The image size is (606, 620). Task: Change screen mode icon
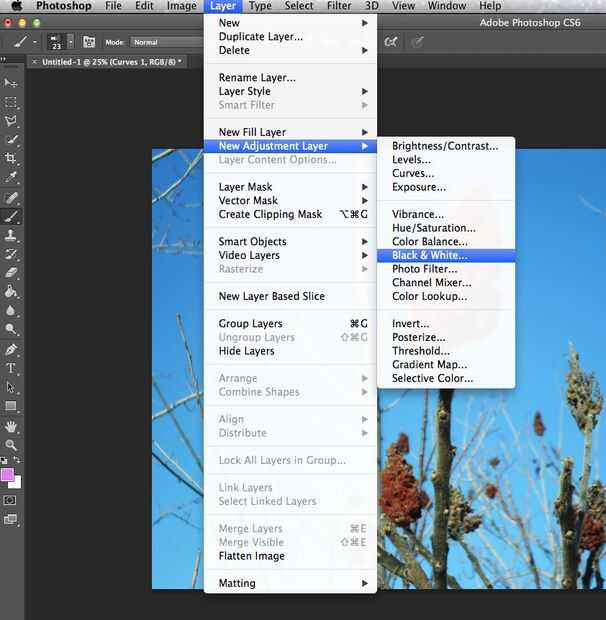[x=10, y=519]
